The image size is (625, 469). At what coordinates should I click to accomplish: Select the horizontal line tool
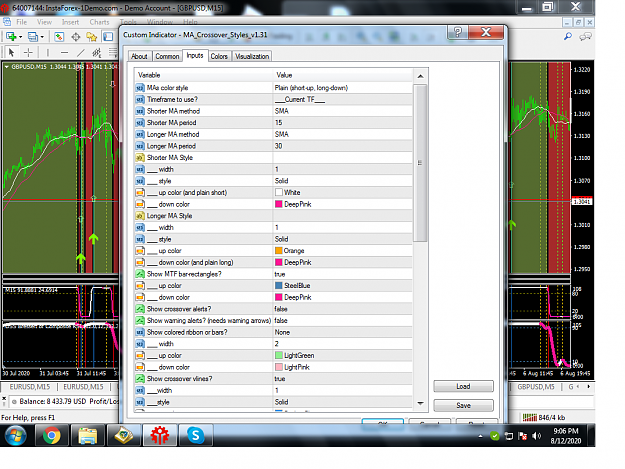65,52
